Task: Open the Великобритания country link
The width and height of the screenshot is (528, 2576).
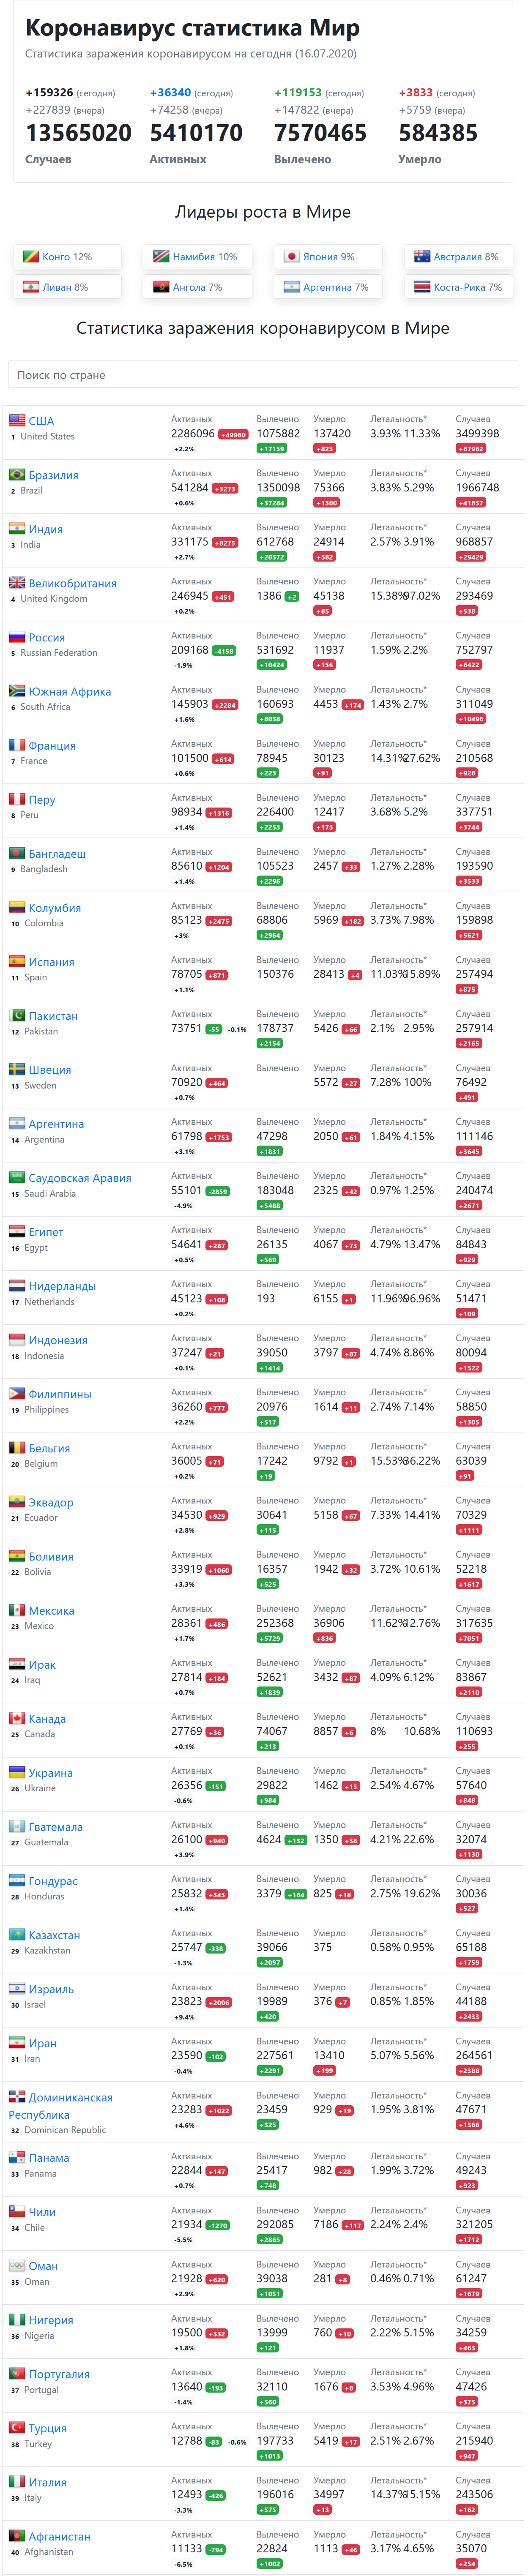Action: click(x=72, y=583)
